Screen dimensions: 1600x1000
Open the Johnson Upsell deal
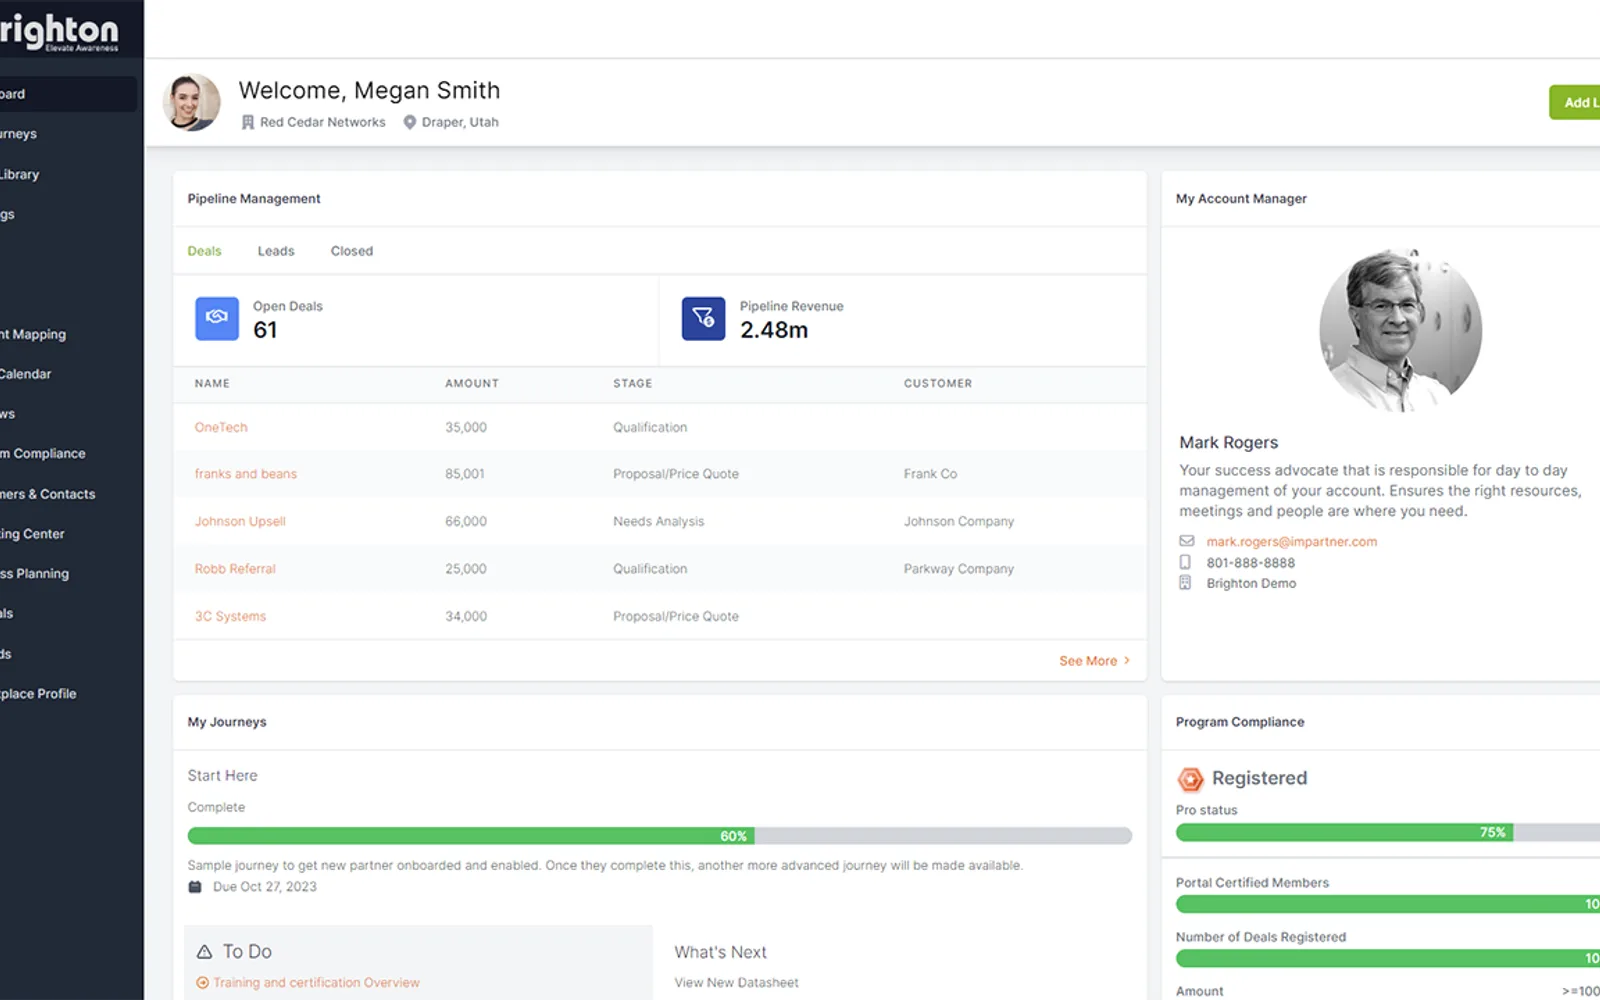tap(240, 521)
